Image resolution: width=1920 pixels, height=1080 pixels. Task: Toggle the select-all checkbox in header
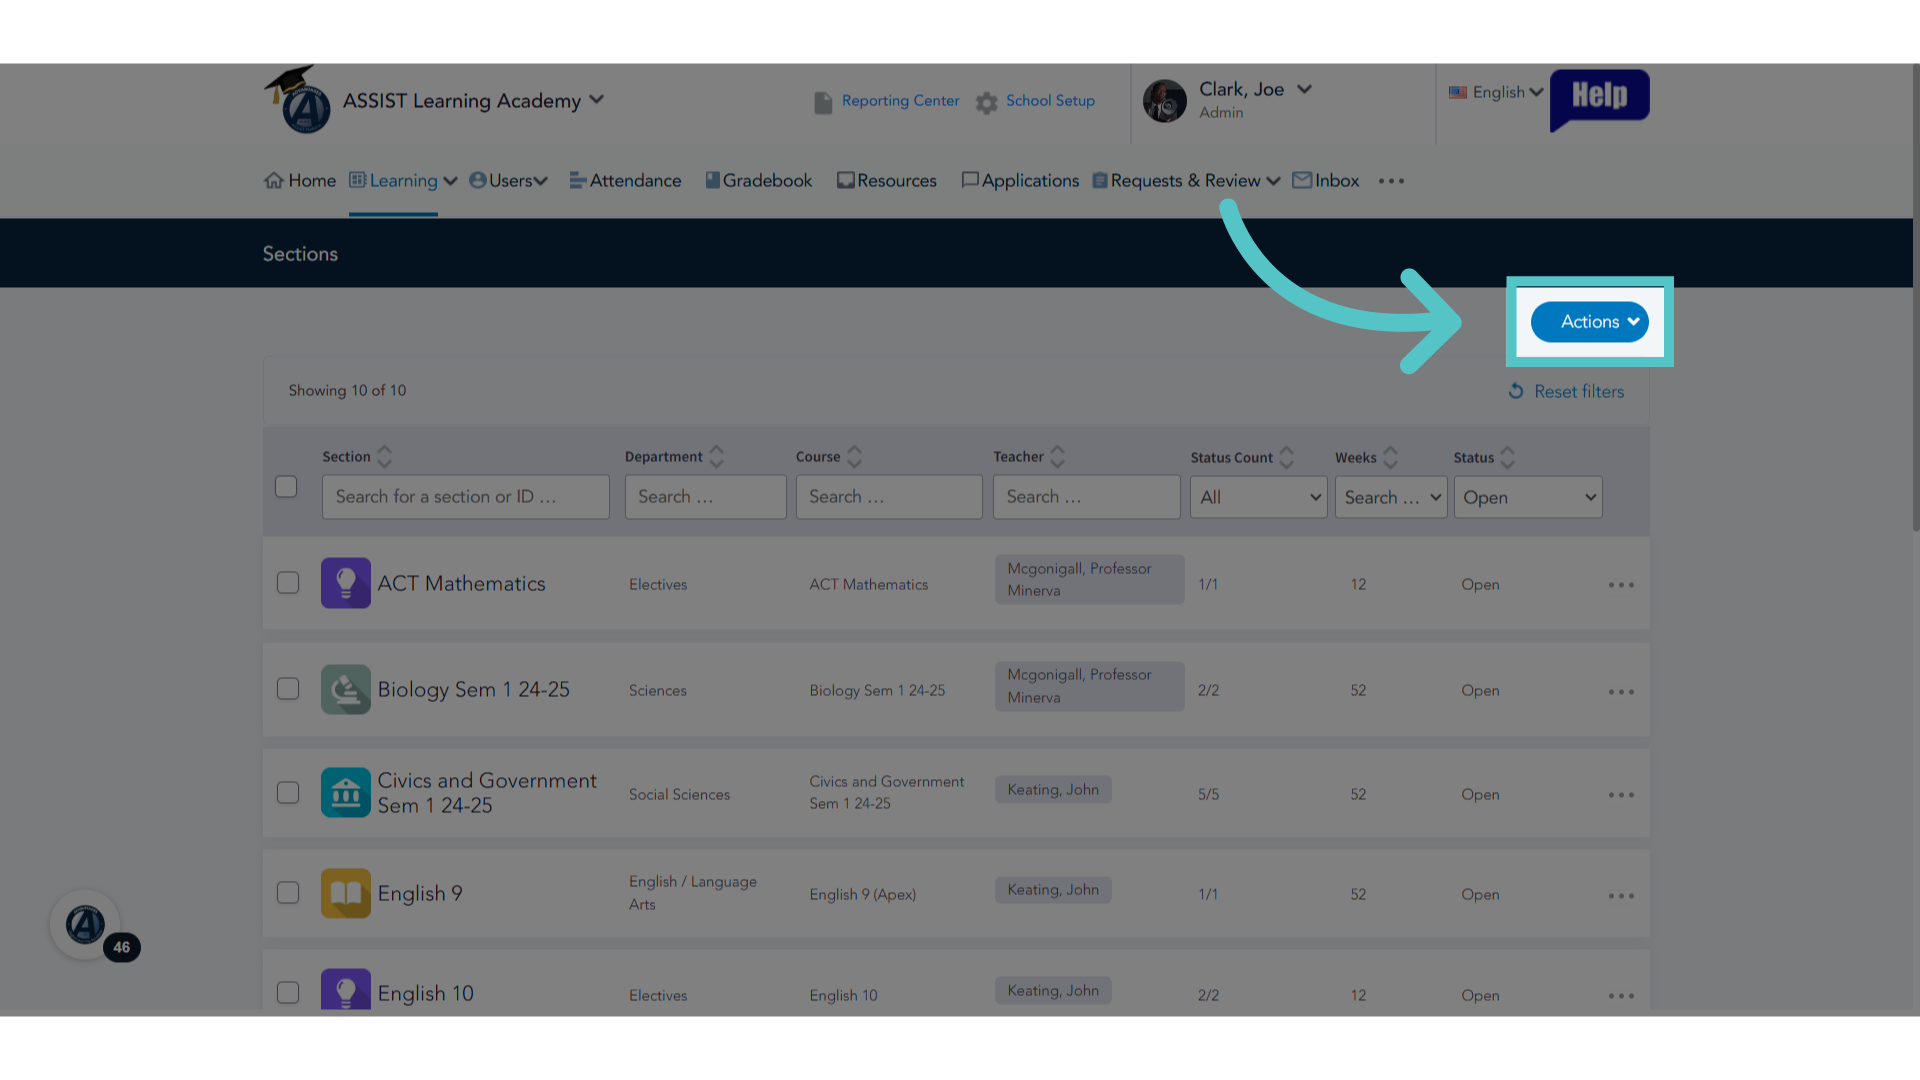pyautogui.click(x=286, y=486)
